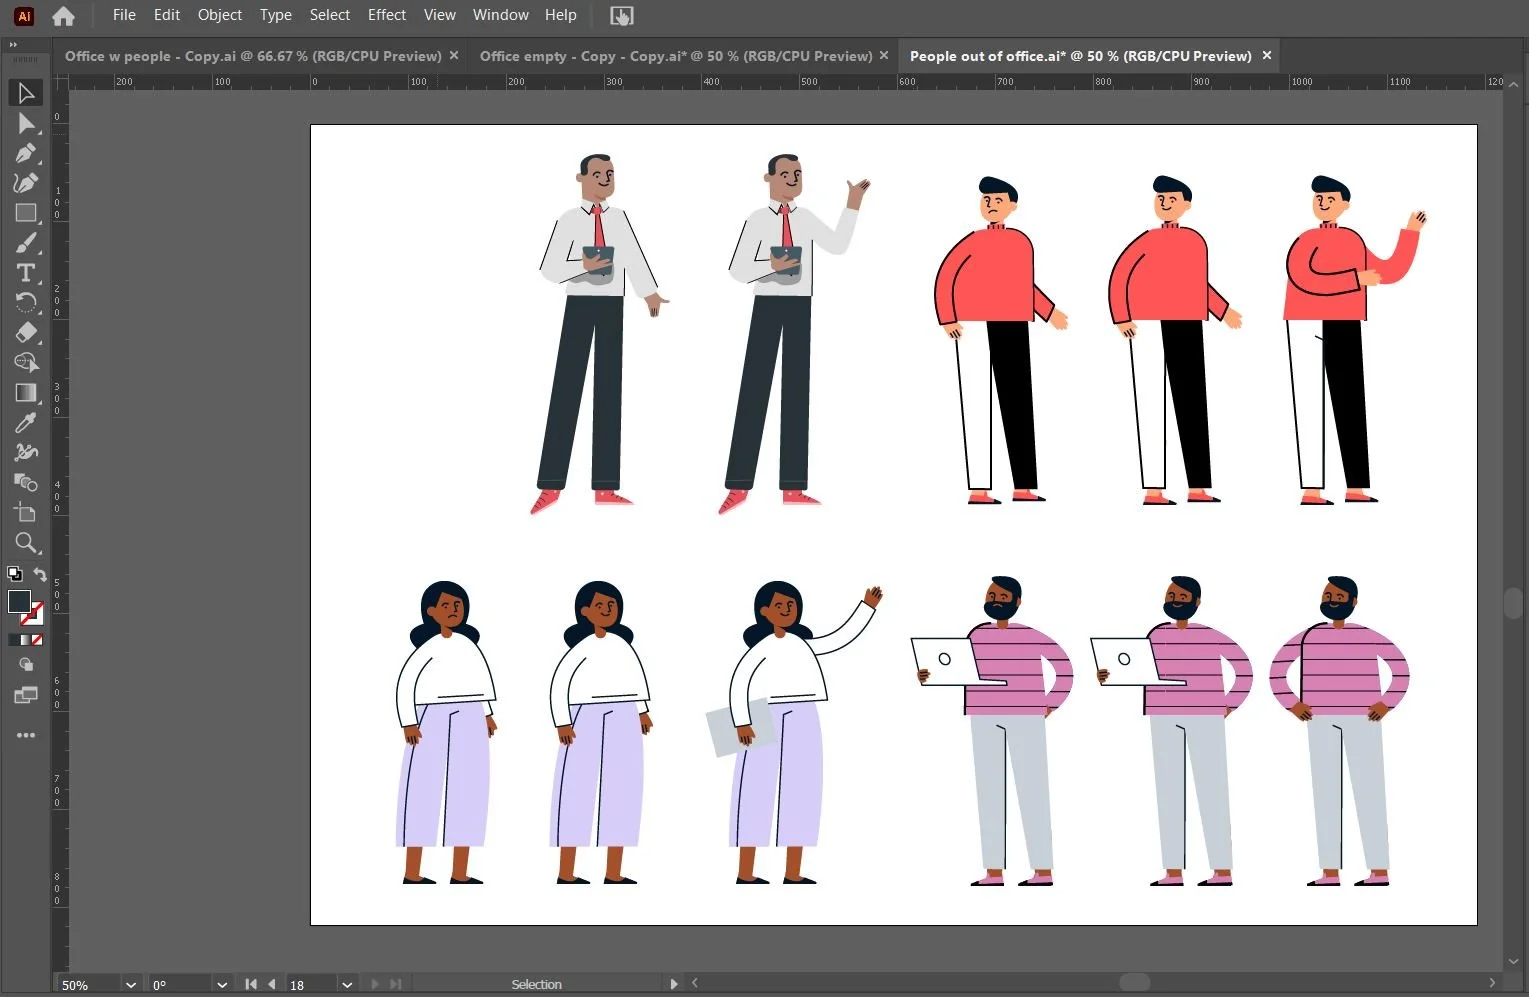Go to the first artboard

click(251, 985)
